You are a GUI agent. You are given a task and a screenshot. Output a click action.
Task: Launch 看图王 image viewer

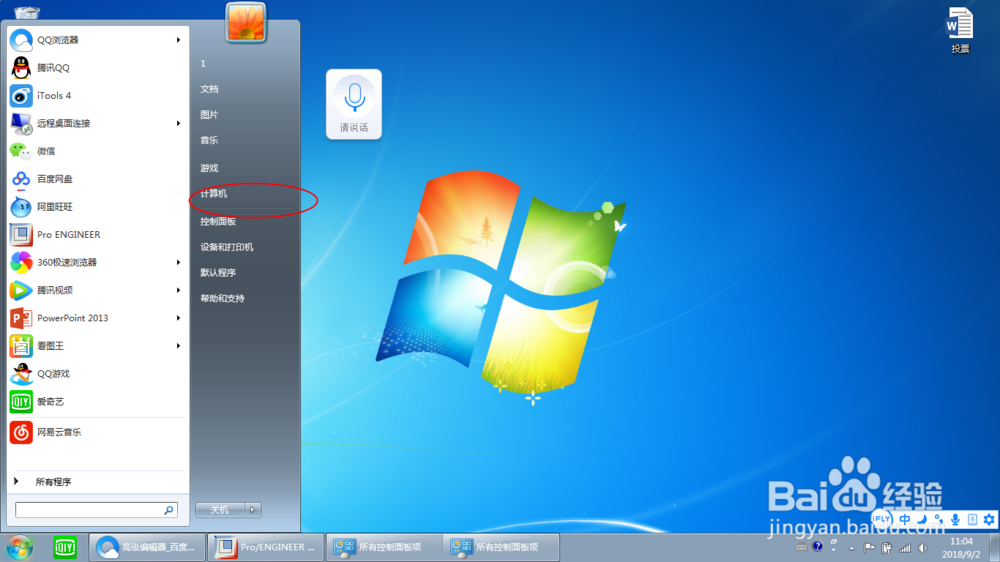click(96, 346)
